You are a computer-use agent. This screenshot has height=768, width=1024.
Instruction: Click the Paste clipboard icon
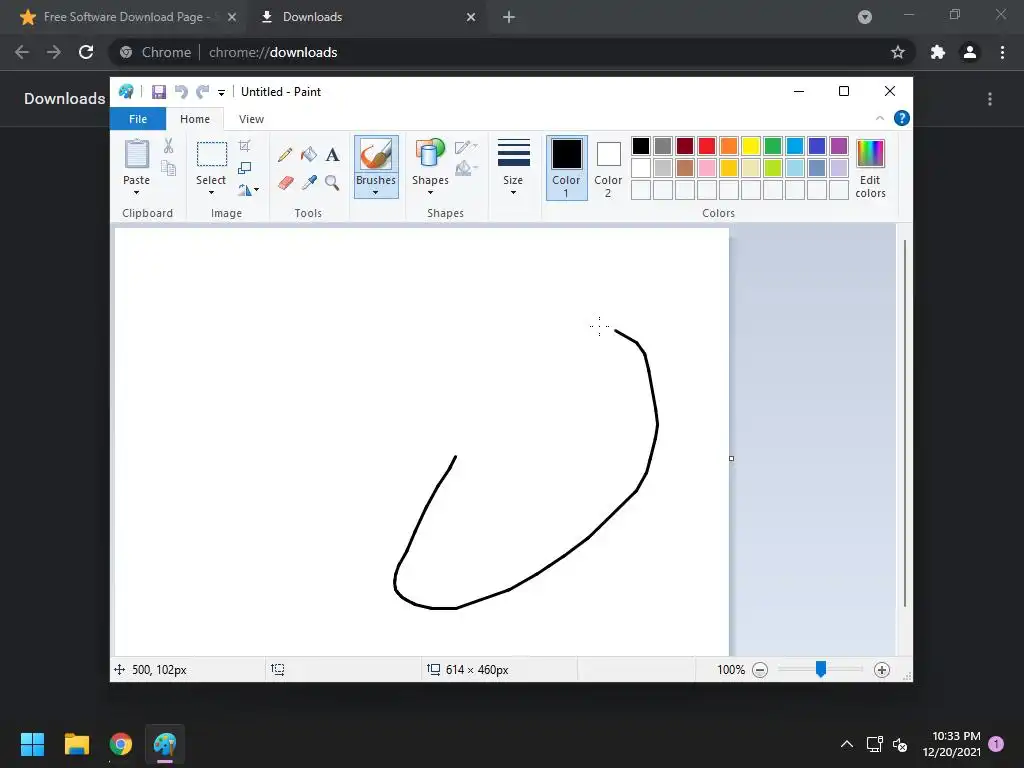[136, 155]
